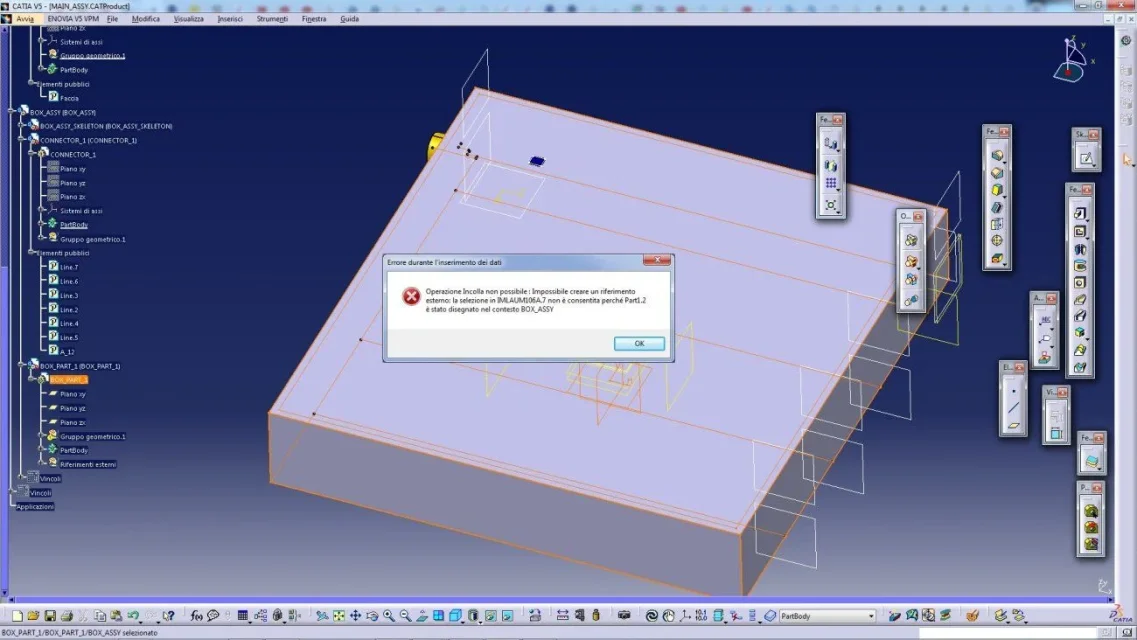Click the rectangular pattern dotted grid icon
This screenshot has height=640, width=1137.
click(x=830, y=183)
